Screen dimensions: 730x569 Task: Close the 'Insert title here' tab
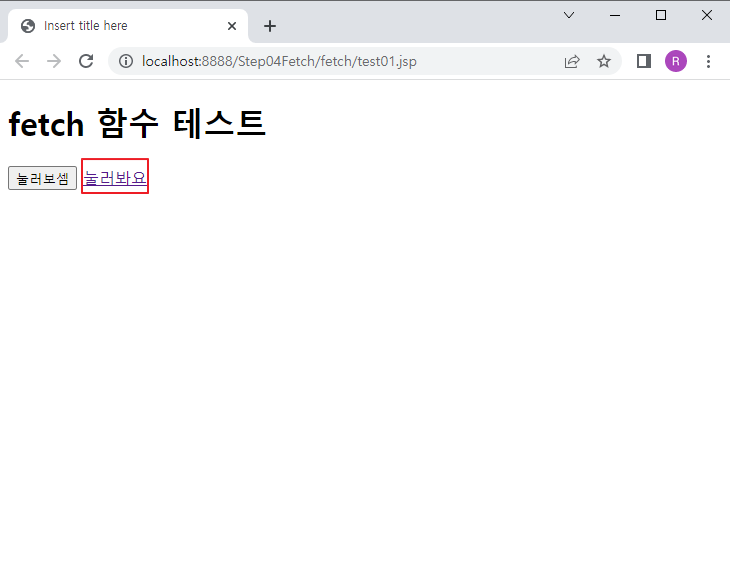click(232, 26)
